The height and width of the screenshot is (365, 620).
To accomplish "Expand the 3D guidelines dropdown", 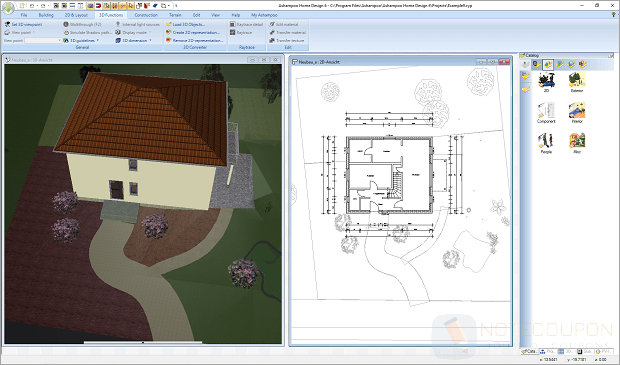I will click(98, 40).
